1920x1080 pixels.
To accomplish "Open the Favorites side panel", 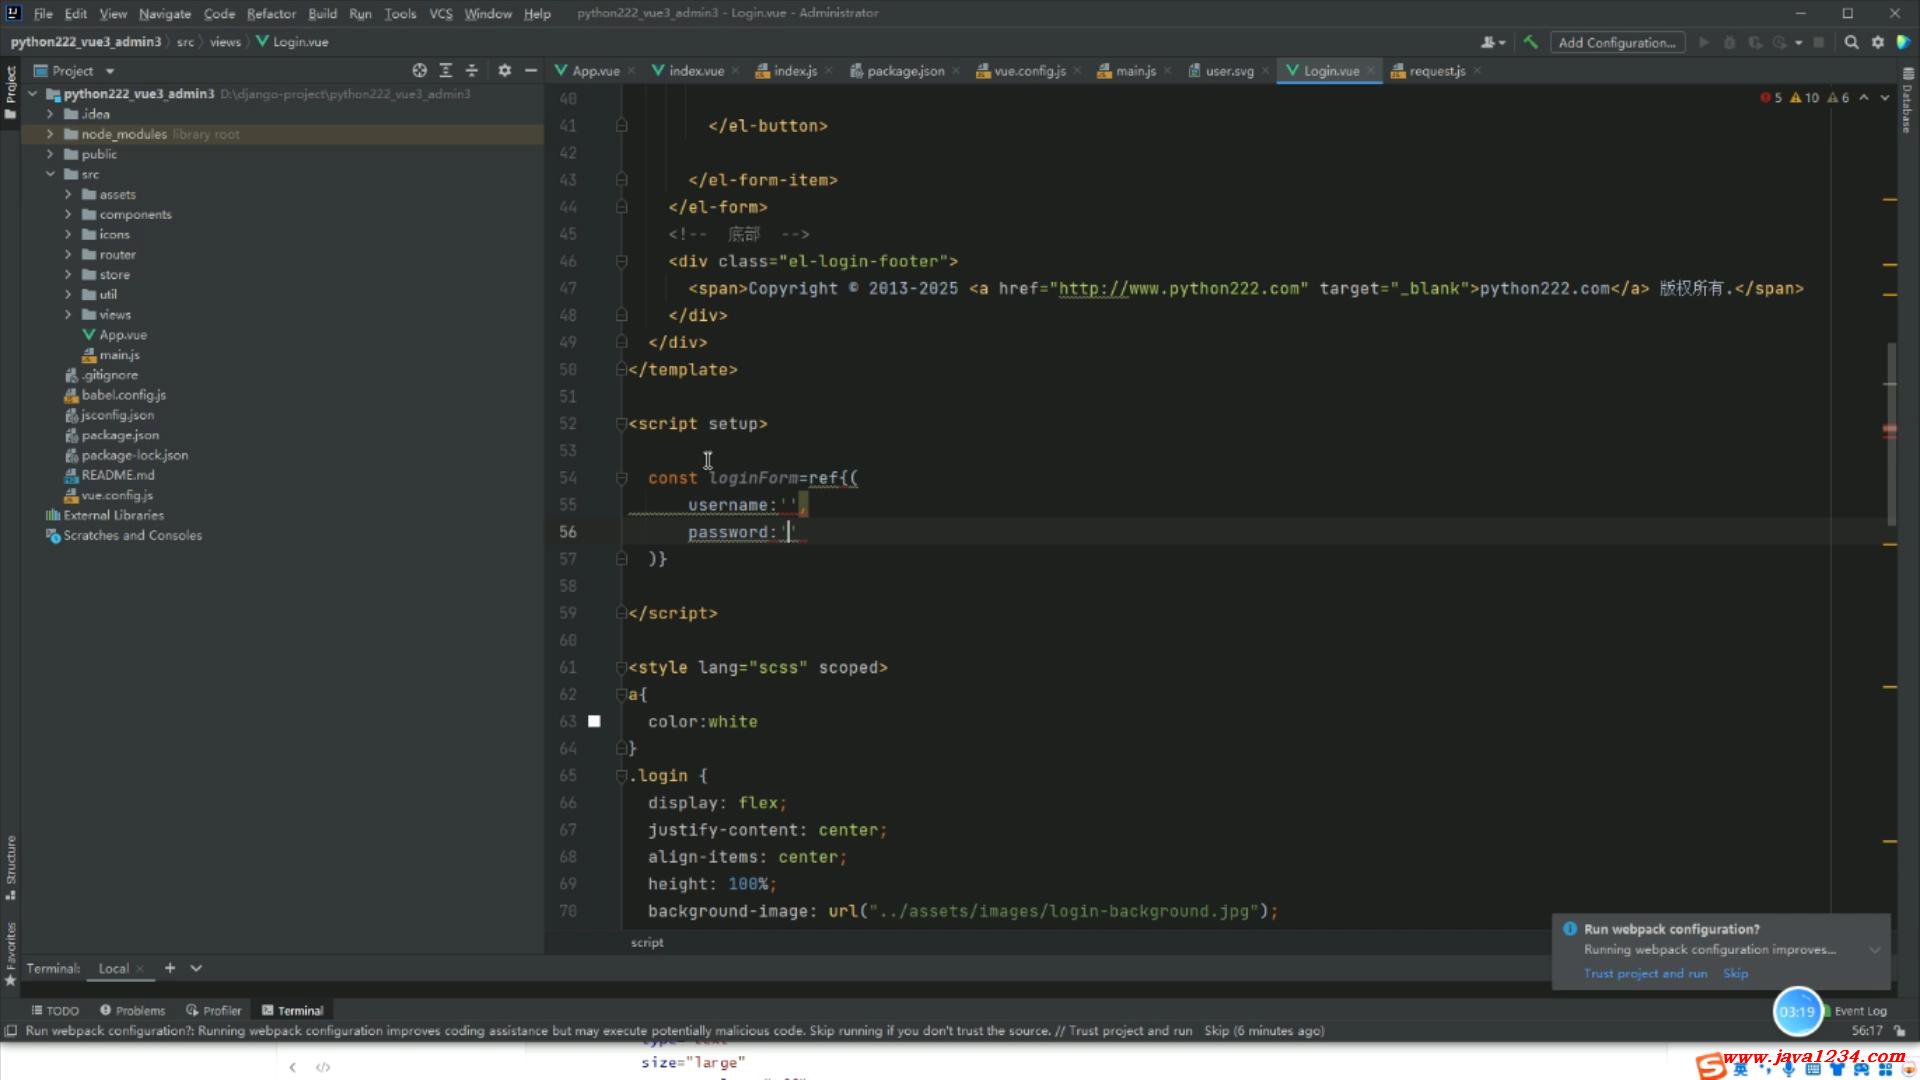I will tap(11, 953).
